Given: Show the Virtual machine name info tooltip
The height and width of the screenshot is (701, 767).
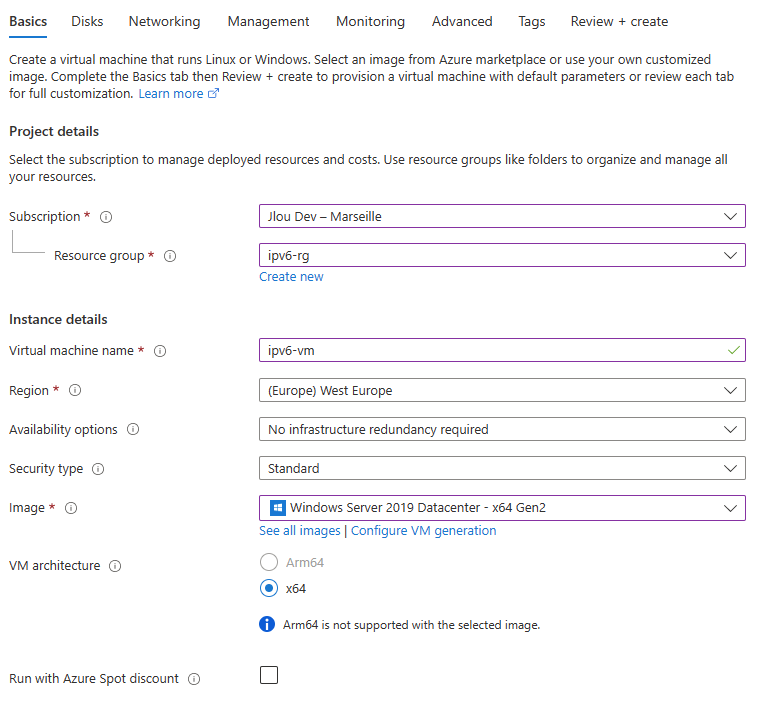Looking at the screenshot, I should tap(160, 351).
